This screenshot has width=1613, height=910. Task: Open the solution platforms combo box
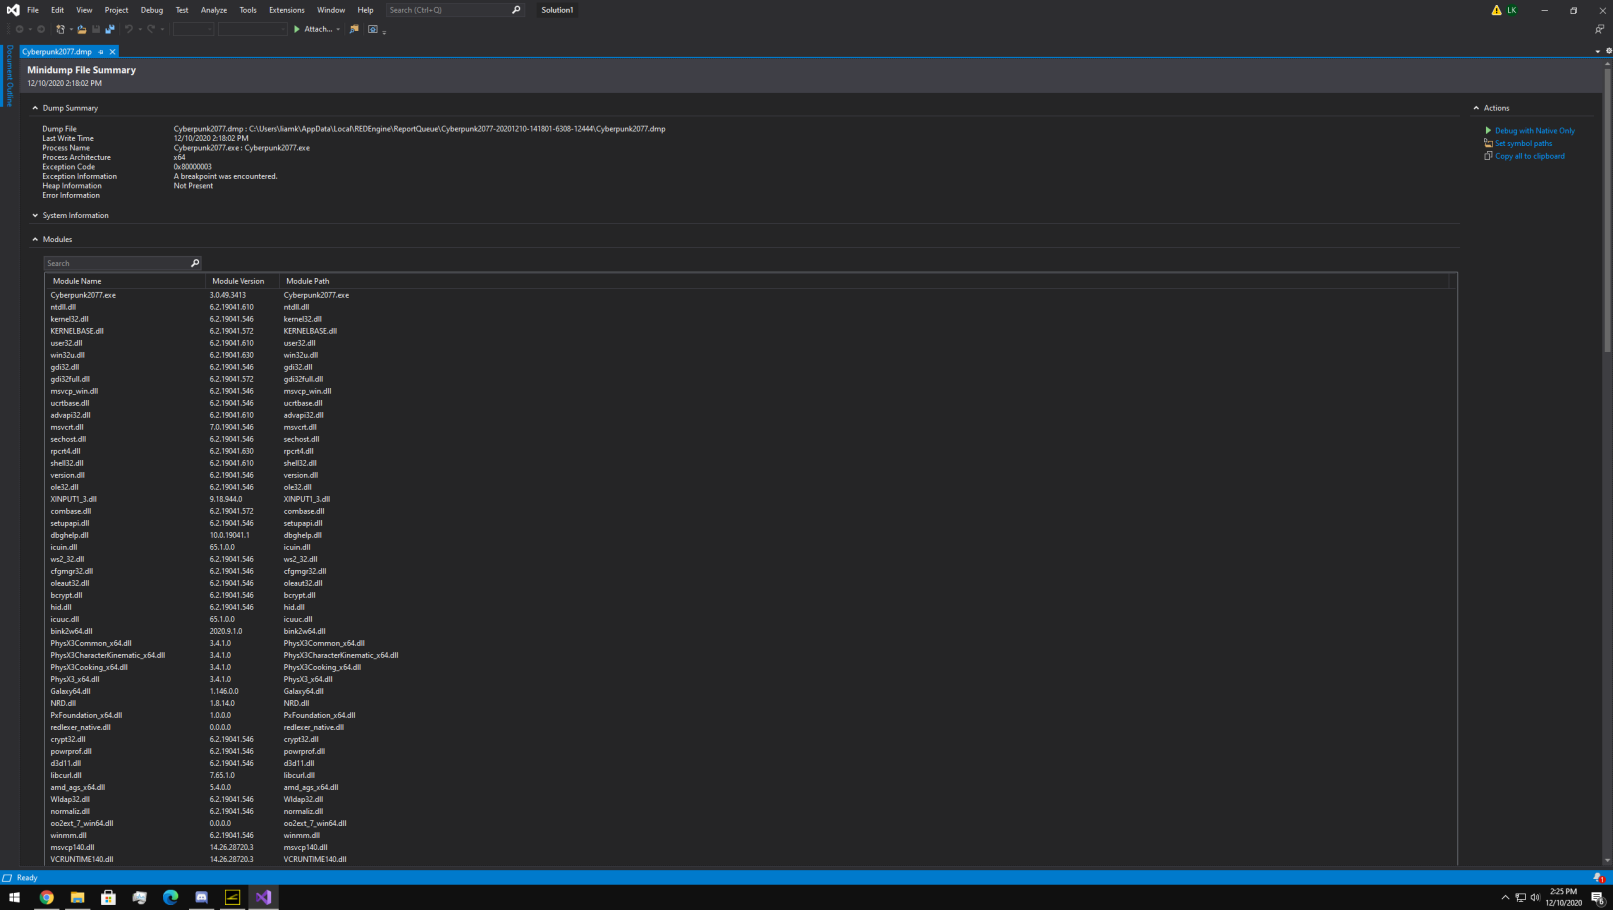(253, 29)
